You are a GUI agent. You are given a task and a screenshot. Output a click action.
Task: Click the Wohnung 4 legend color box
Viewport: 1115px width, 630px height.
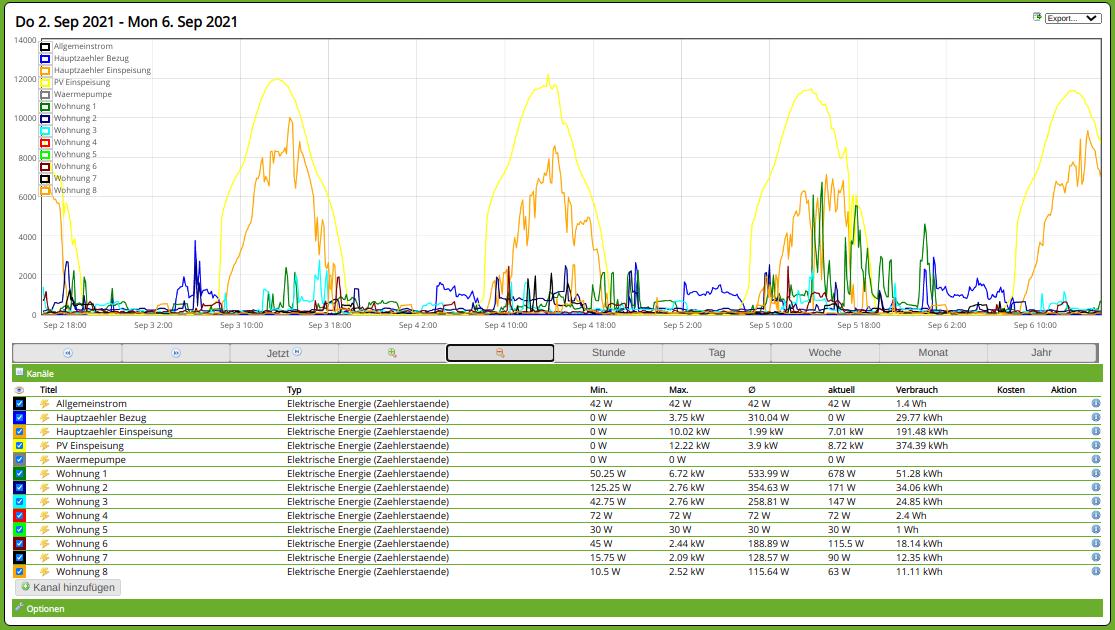[46, 142]
